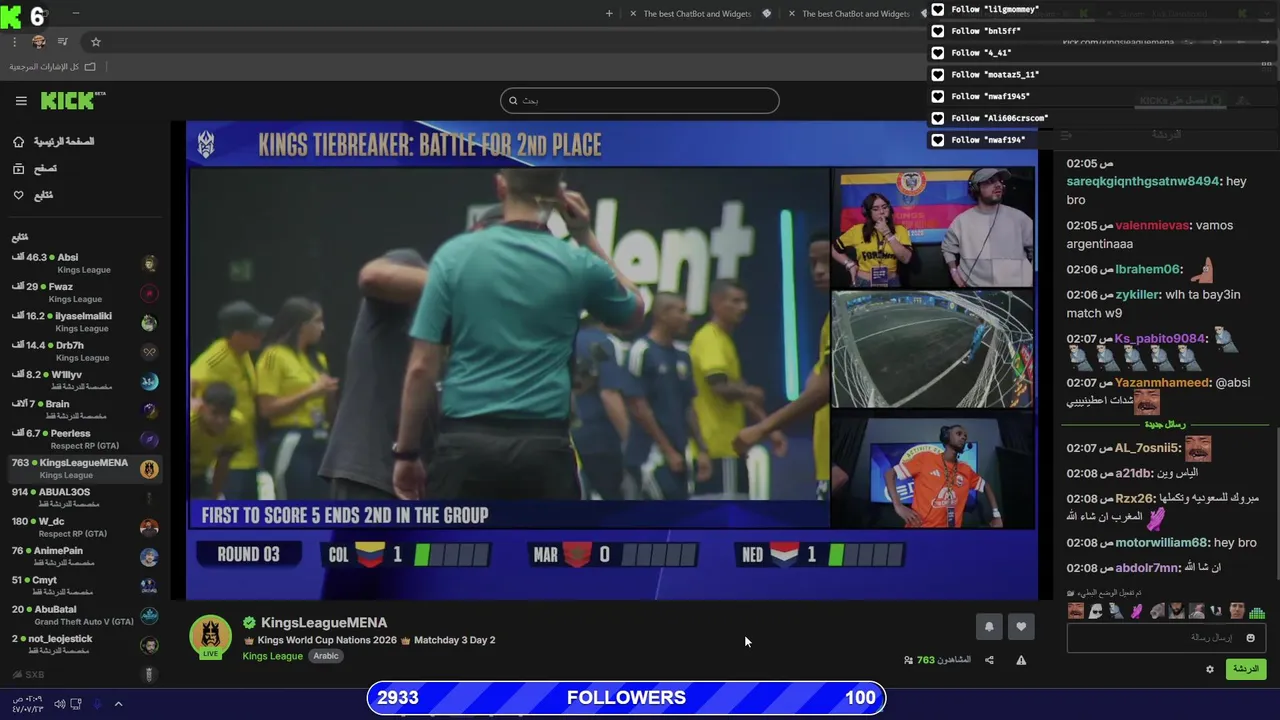Image resolution: width=1280 pixels, height=720 pixels.
Task: Click the chat message input field
Action: pos(1166,638)
